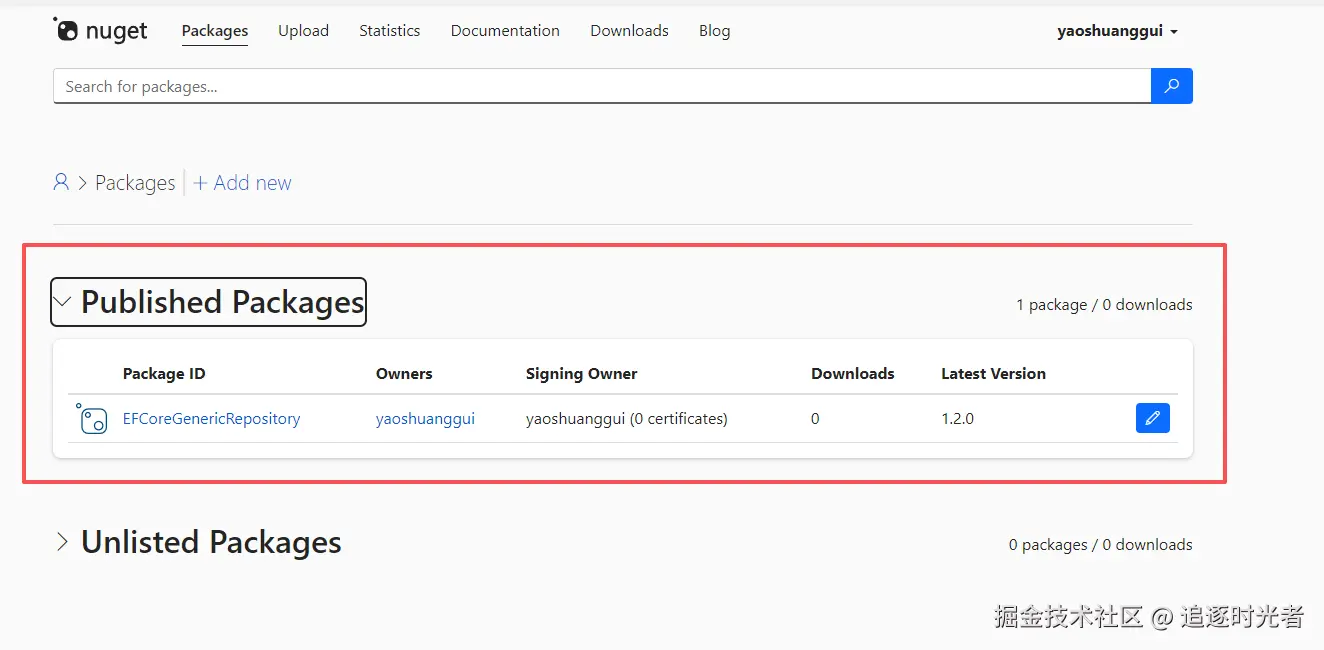Image resolution: width=1324 pixels, height=650 pixels.
Task: Click the user profile icon in breadcrumb
Action: (61, 182)
